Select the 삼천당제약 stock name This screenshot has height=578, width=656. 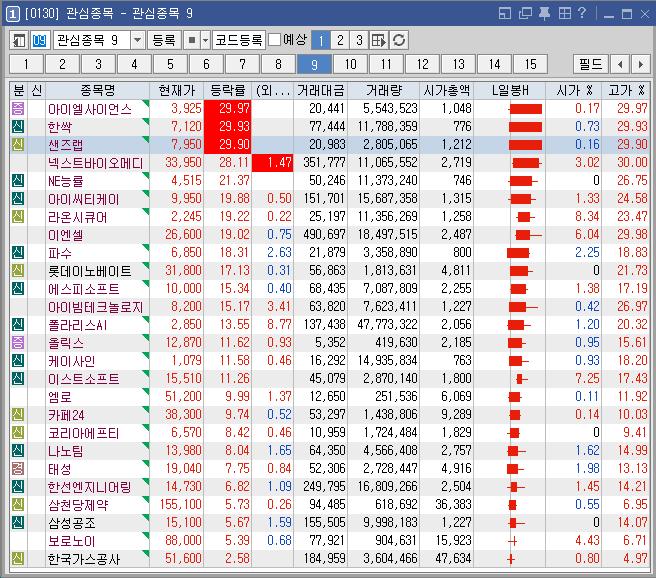(x=78, y=504)
